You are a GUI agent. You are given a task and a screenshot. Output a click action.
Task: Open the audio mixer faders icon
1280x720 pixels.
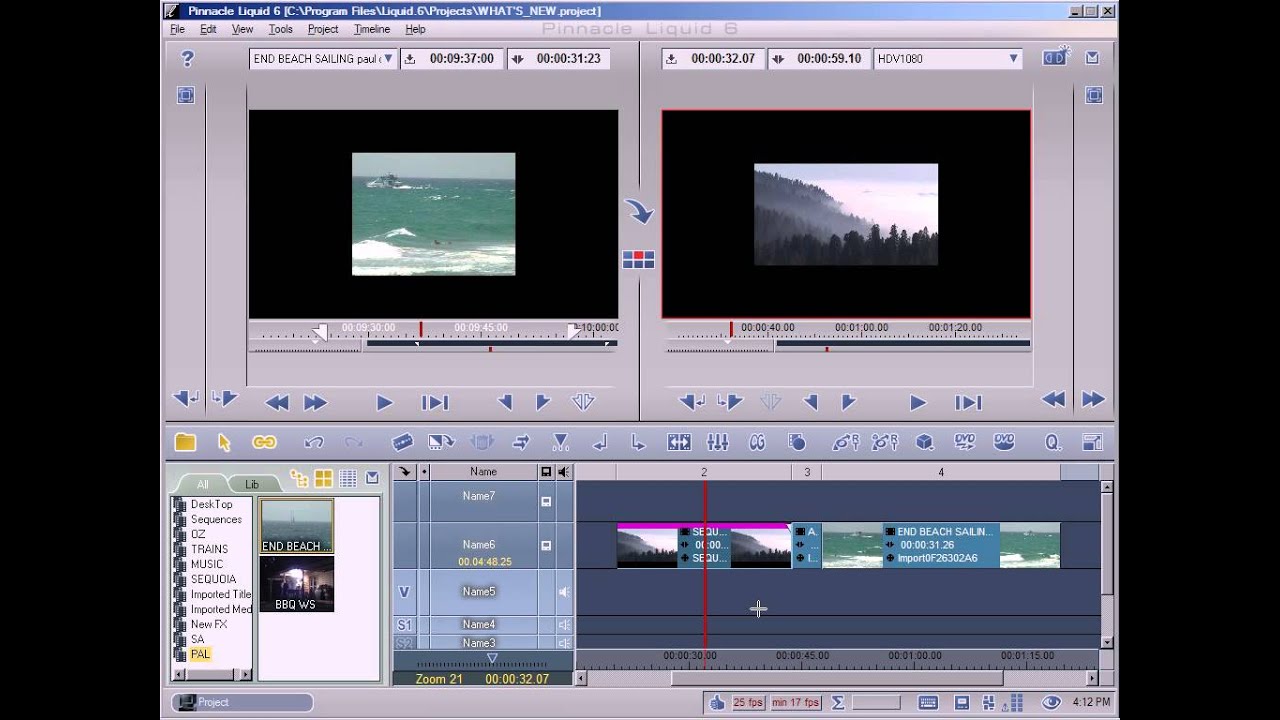coord(717,442)
